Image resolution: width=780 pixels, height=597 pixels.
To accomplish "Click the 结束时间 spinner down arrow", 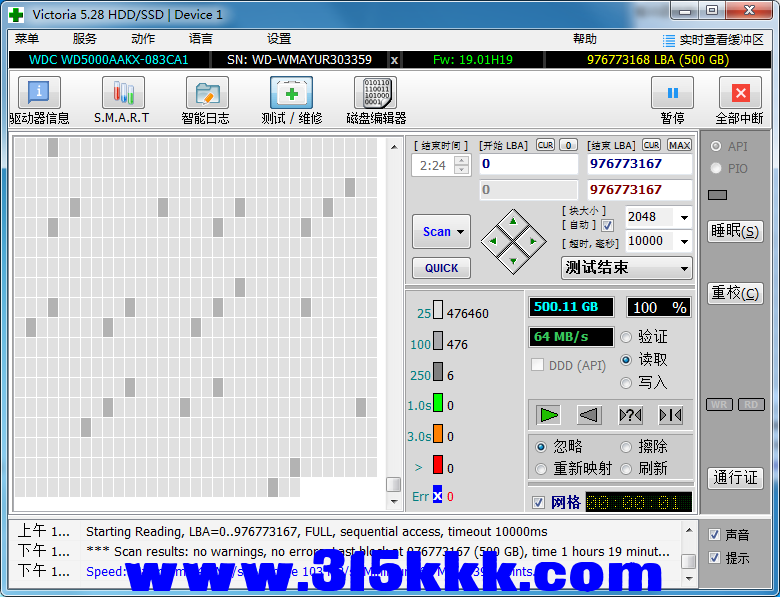I will [x=462, y=170].
